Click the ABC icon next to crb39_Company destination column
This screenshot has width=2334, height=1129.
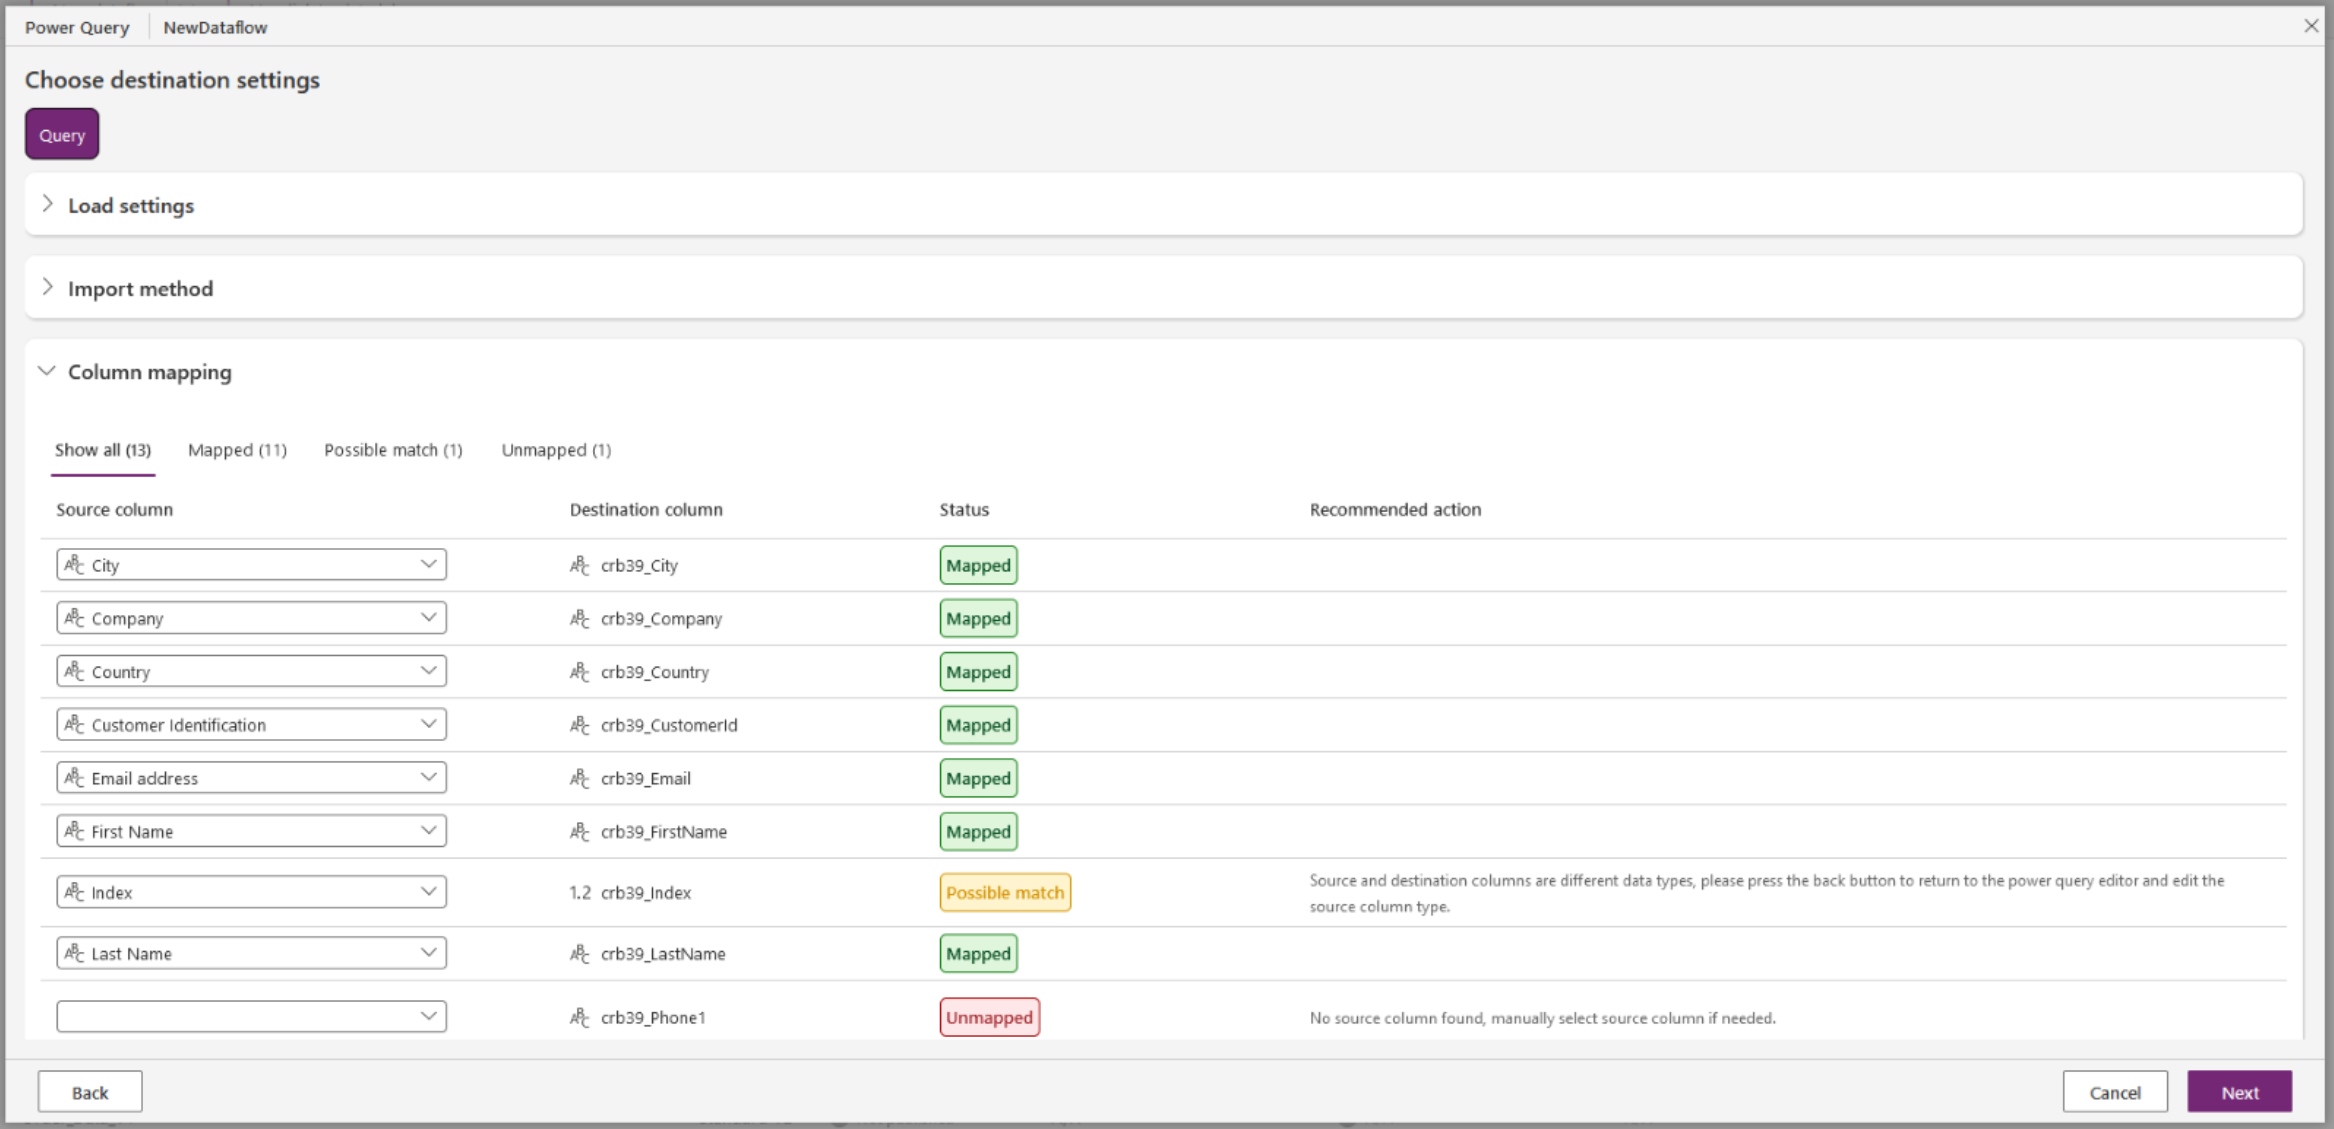pos(579,618)
